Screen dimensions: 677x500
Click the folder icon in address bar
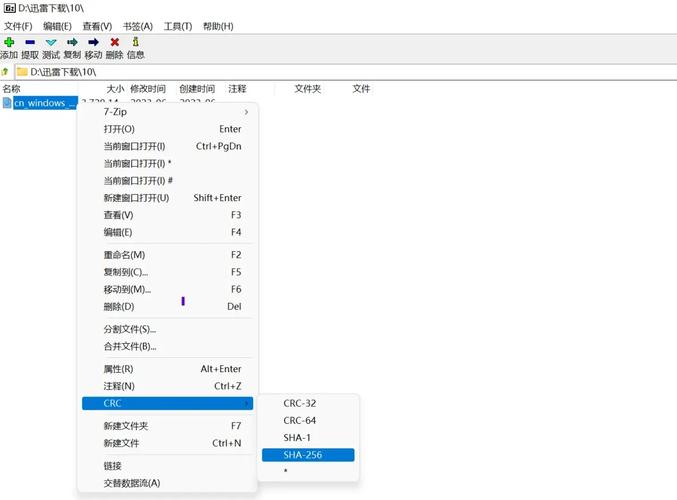click(x=22, y=72)
